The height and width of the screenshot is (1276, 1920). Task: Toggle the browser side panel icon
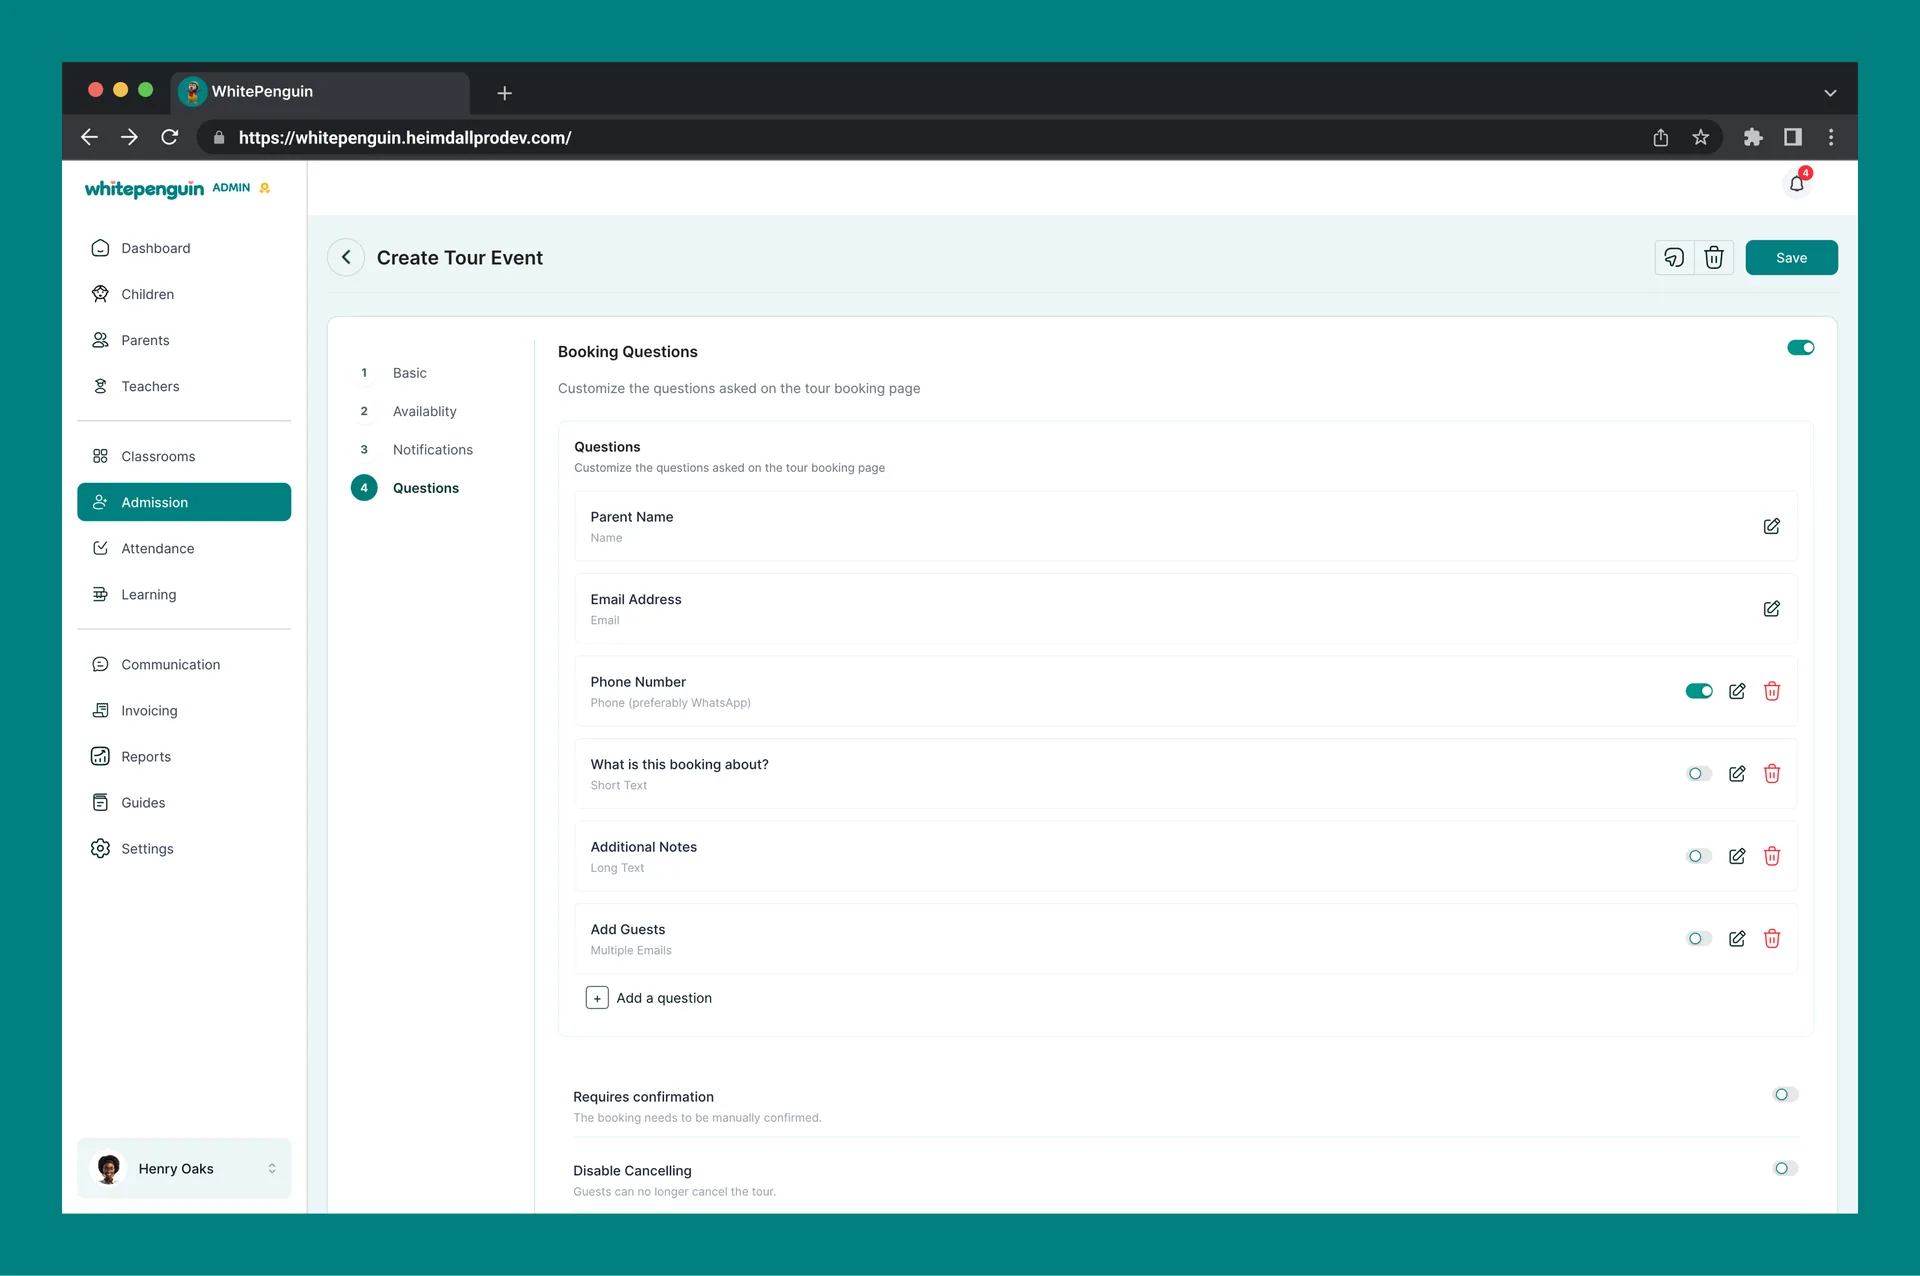pos(1793,137)
